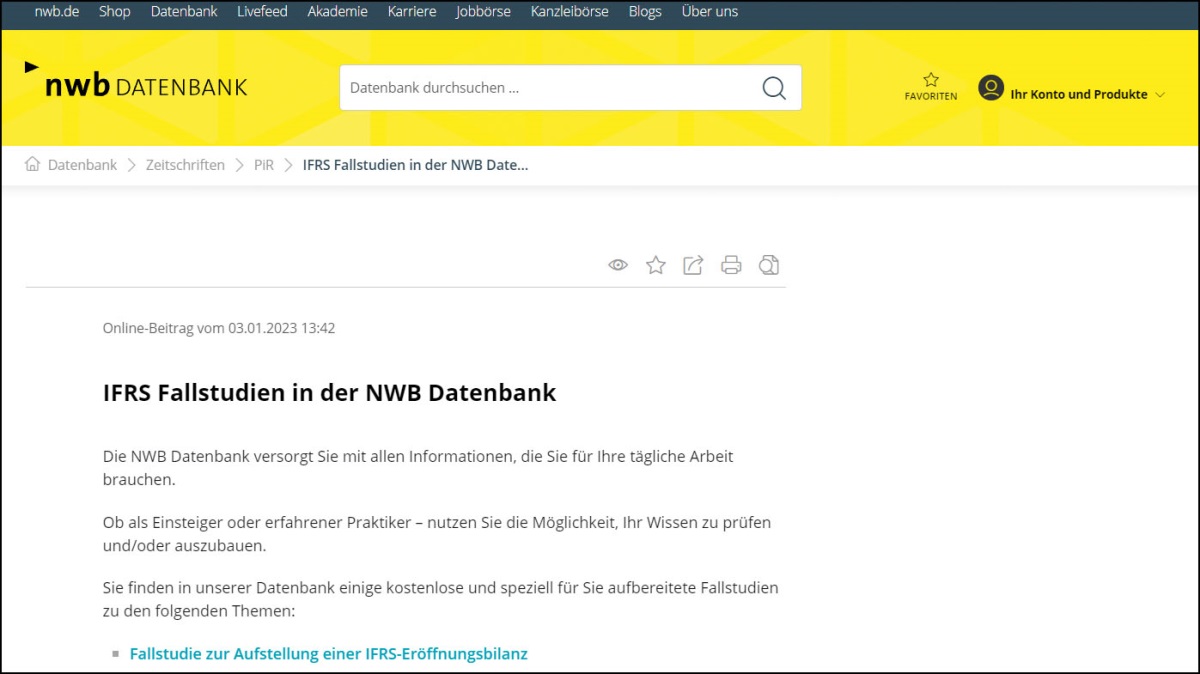Toggle reading view eye icon
1200x674 pixels.
click(618, 265)
